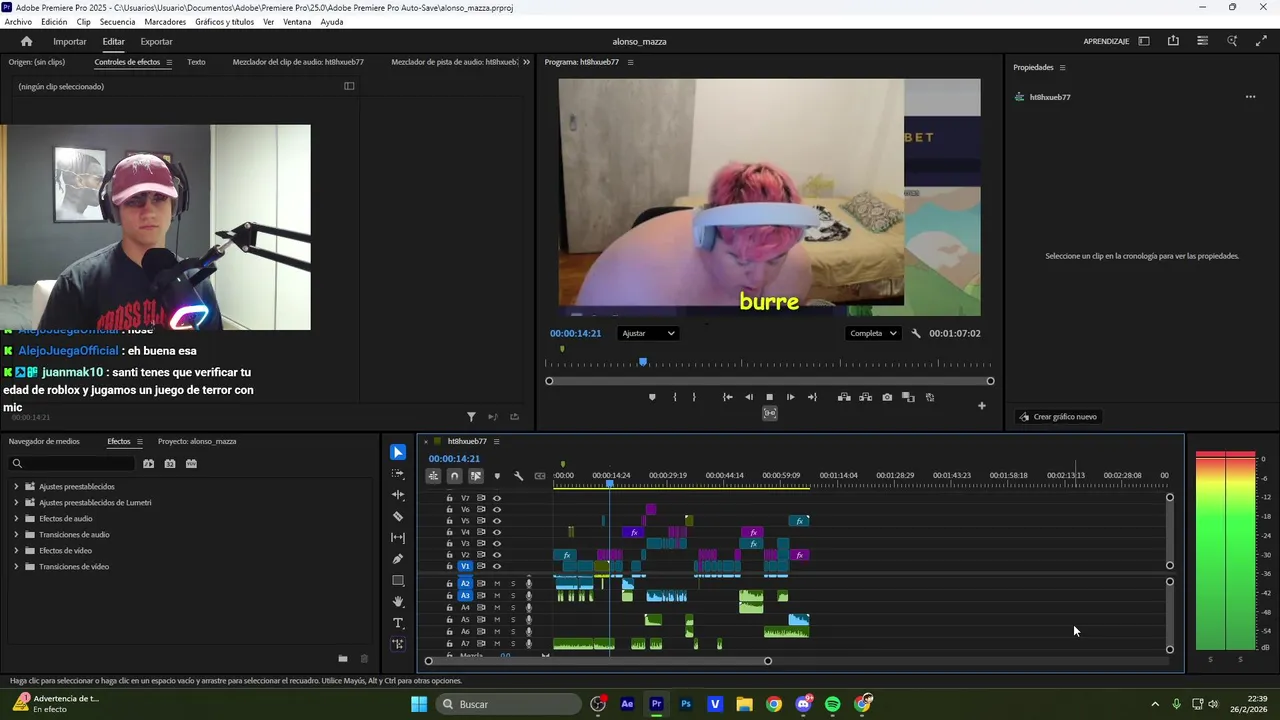Image resolution: width=1280 pixels, height=720 pixels.
Task: Stop playback in Program monitor
Action: pos(769,397)
